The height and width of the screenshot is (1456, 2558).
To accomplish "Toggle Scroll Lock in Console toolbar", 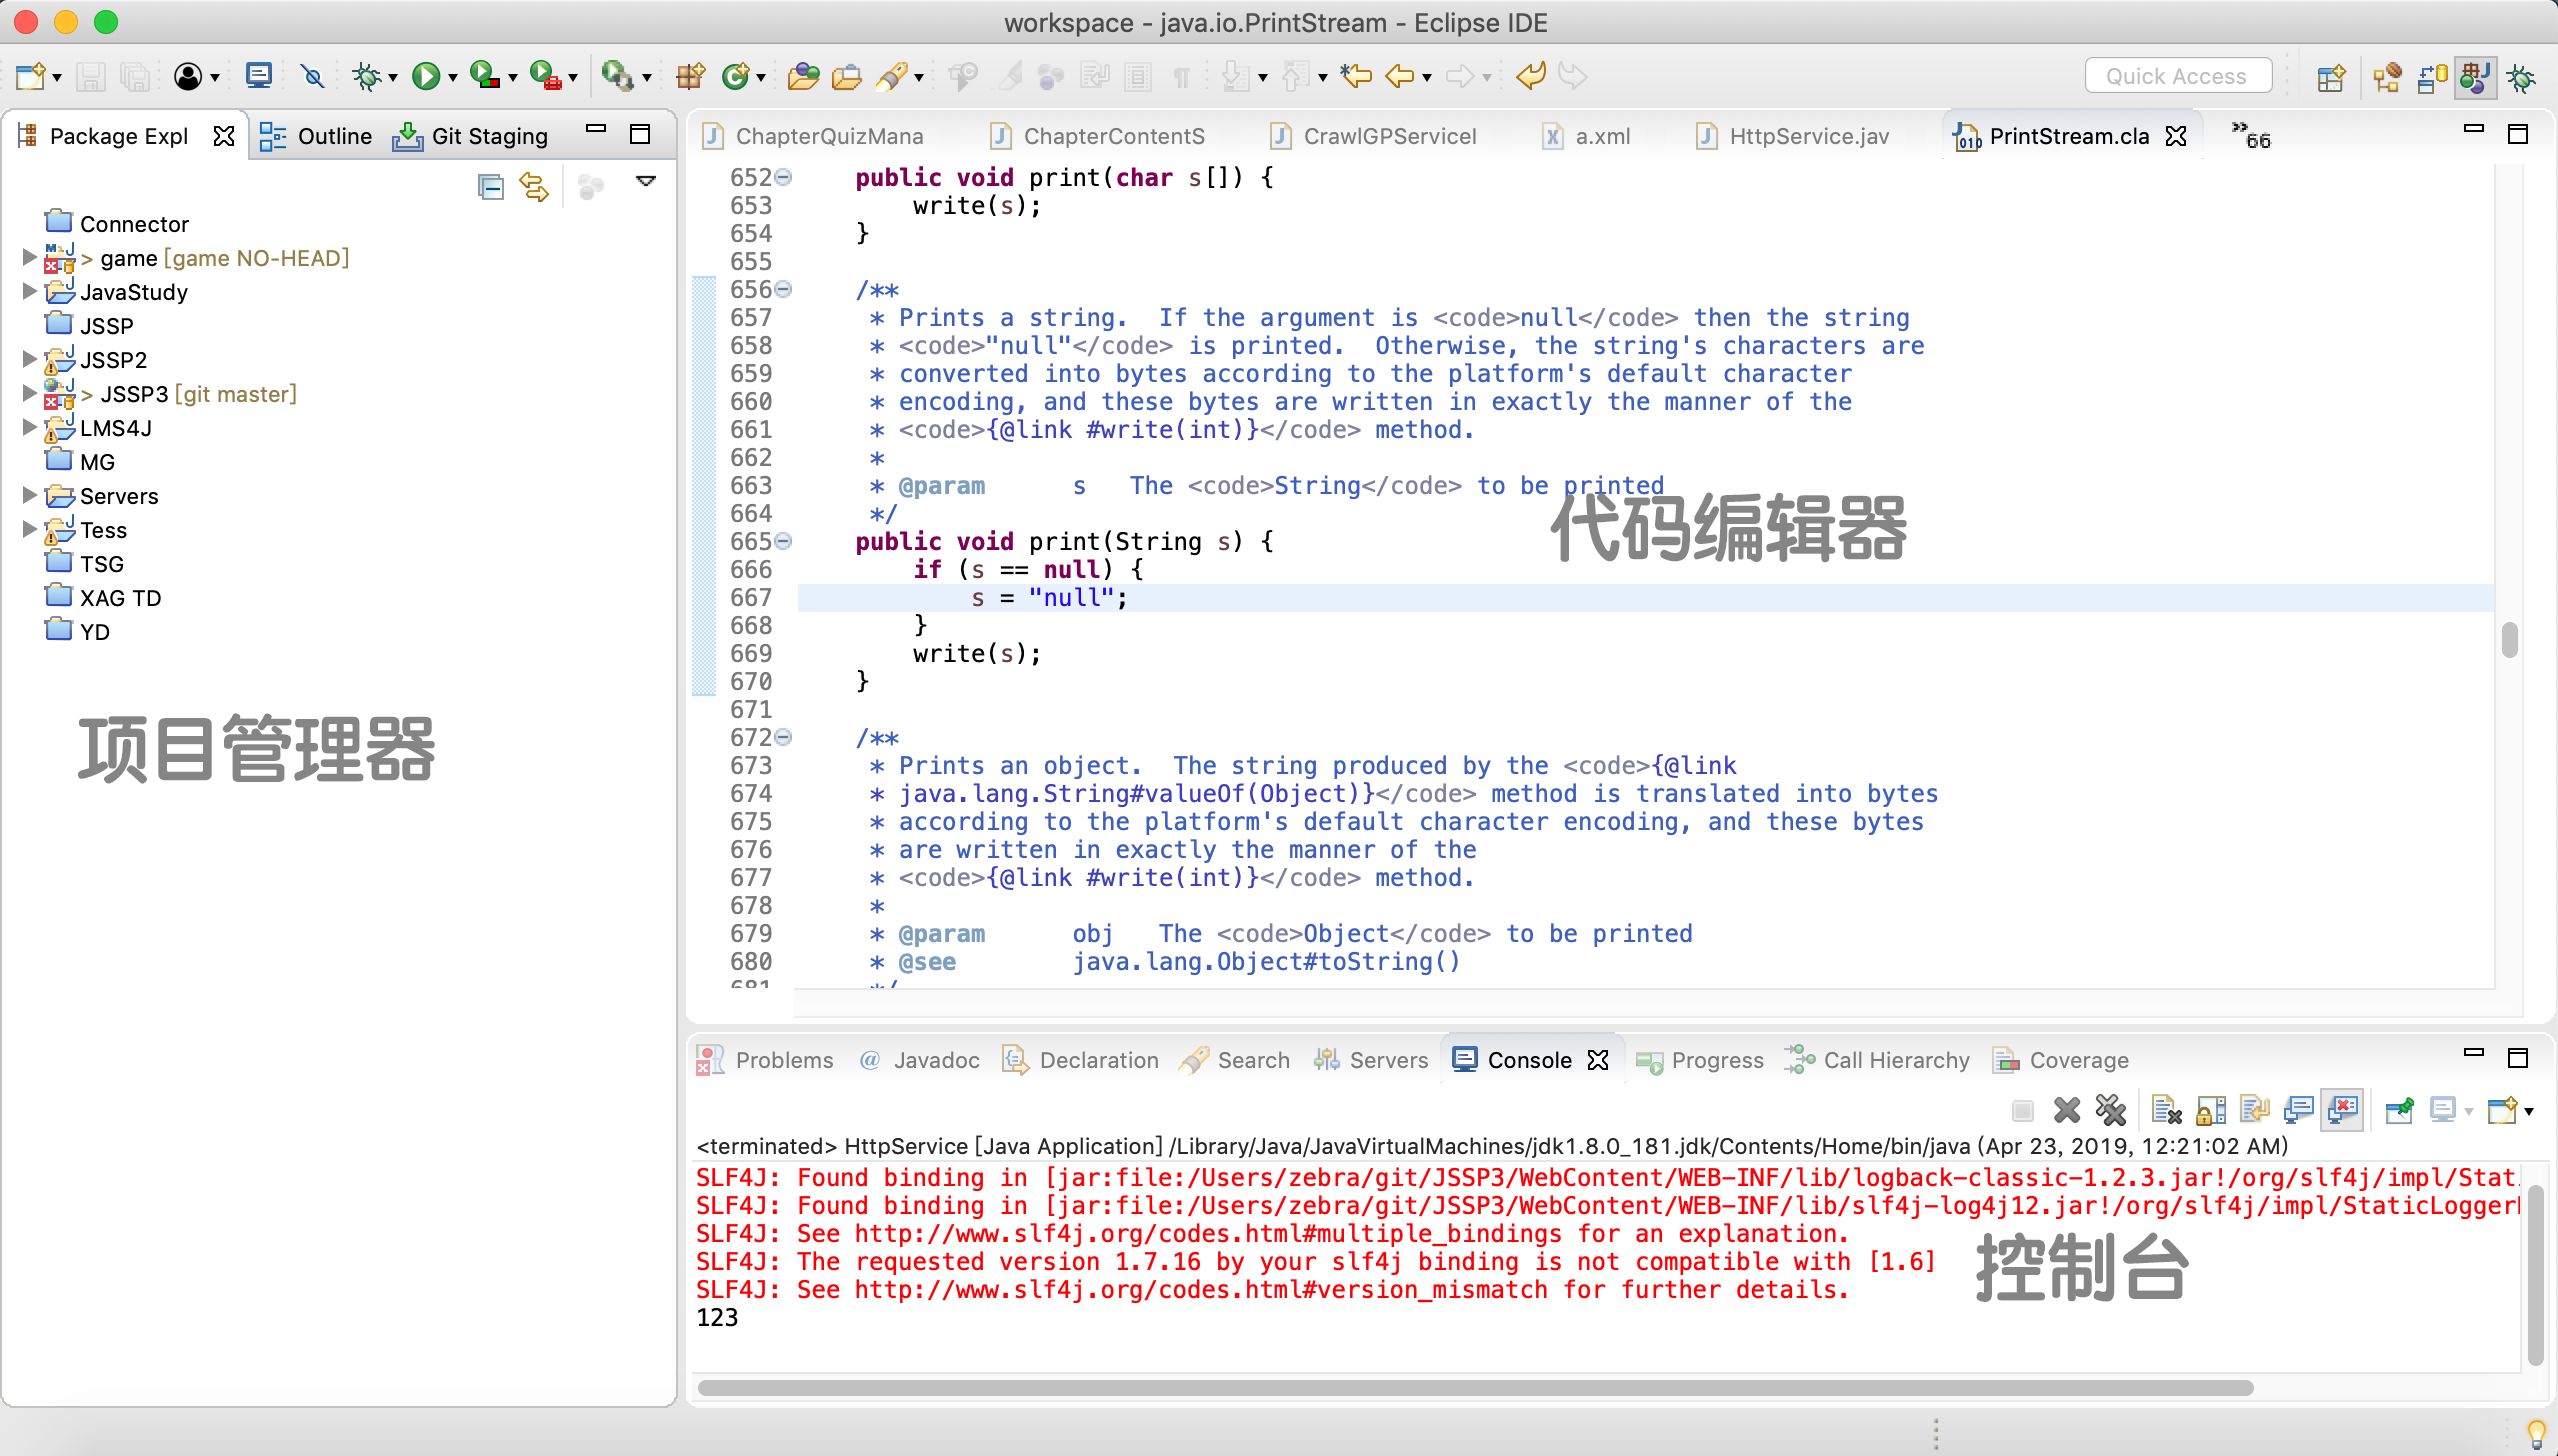I will (x=2210, y=1110).
